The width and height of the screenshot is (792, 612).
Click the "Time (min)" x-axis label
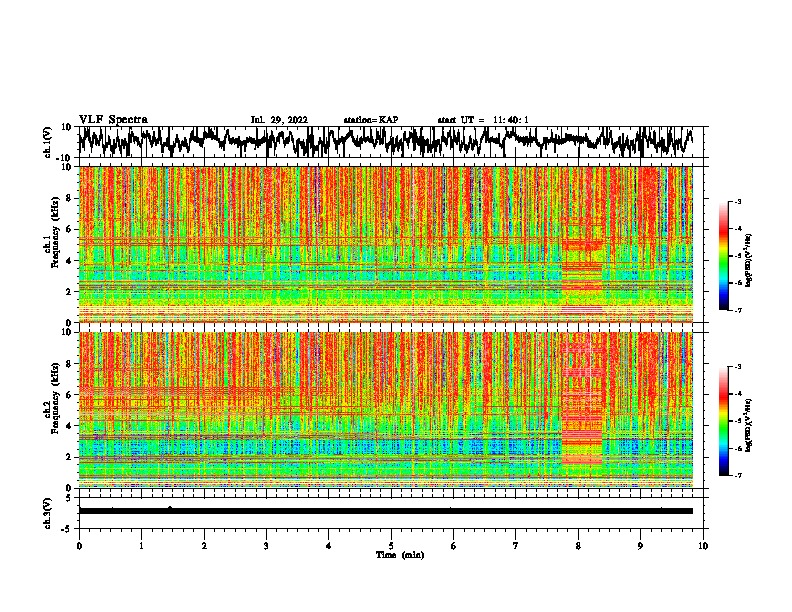(400, 555)
